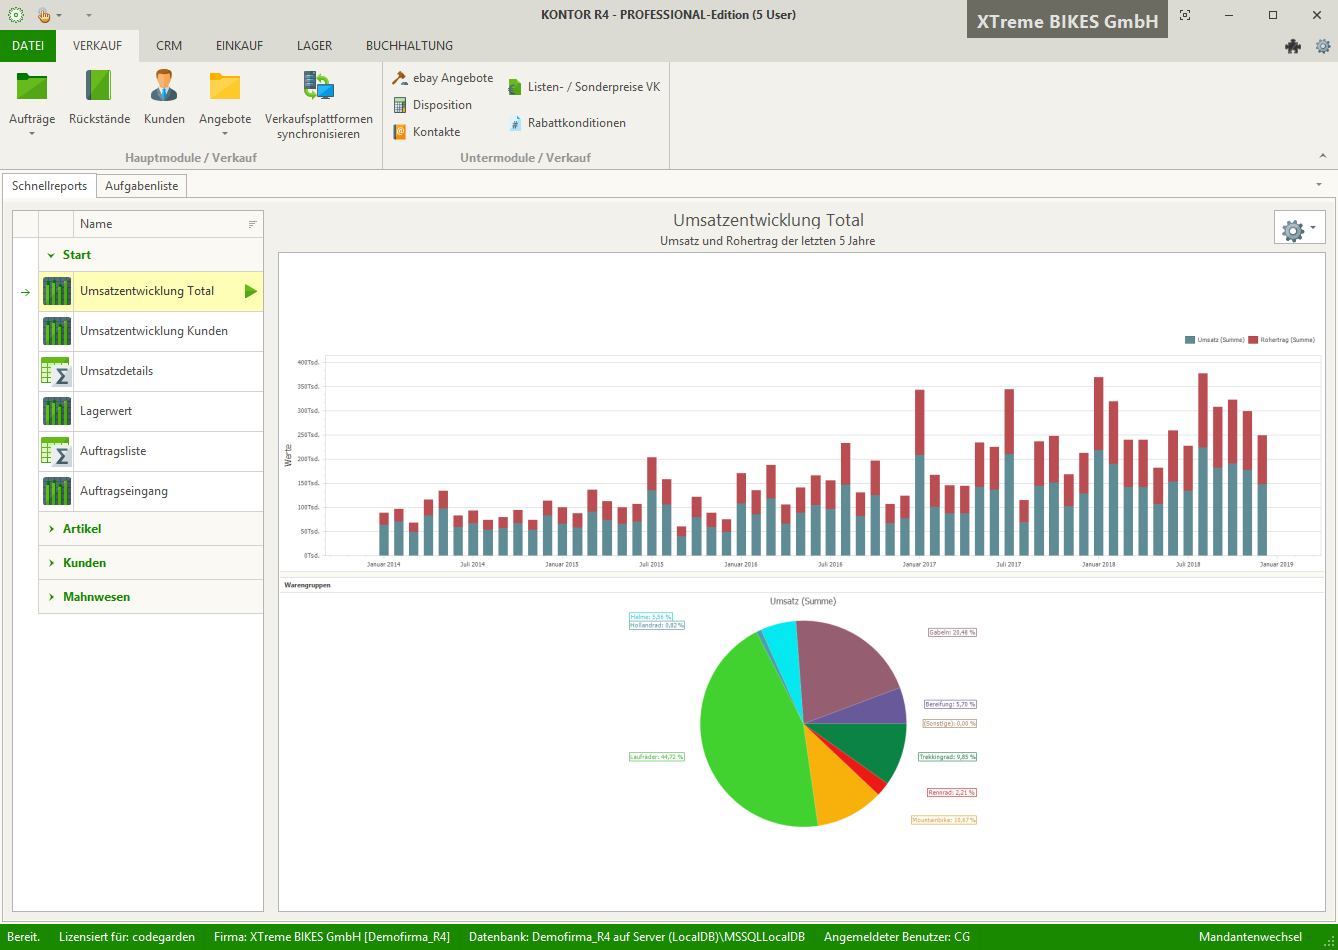Click the fullscreen focus icon in title bar
Viewport: 1338px width, 950px height.
click(x=1185, y=15)
